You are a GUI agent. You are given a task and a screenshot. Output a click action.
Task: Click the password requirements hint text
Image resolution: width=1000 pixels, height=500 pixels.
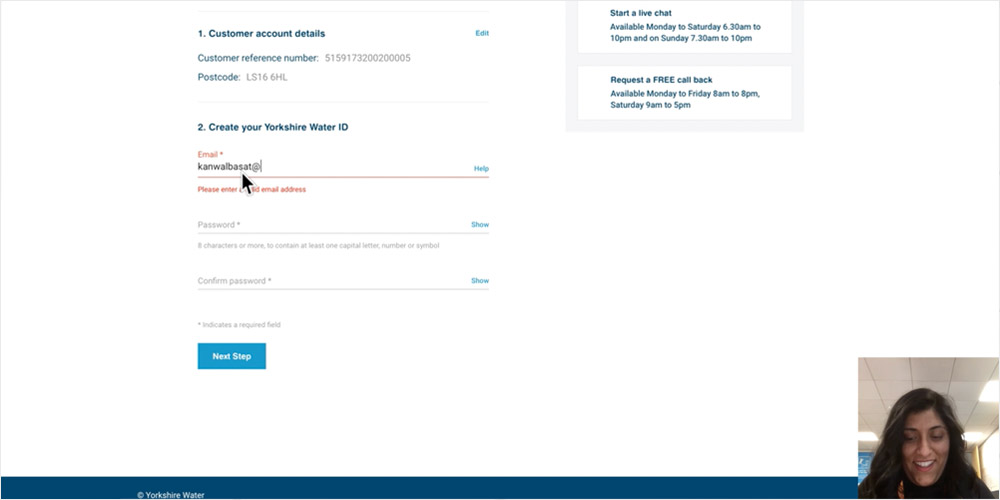(318, 245)
